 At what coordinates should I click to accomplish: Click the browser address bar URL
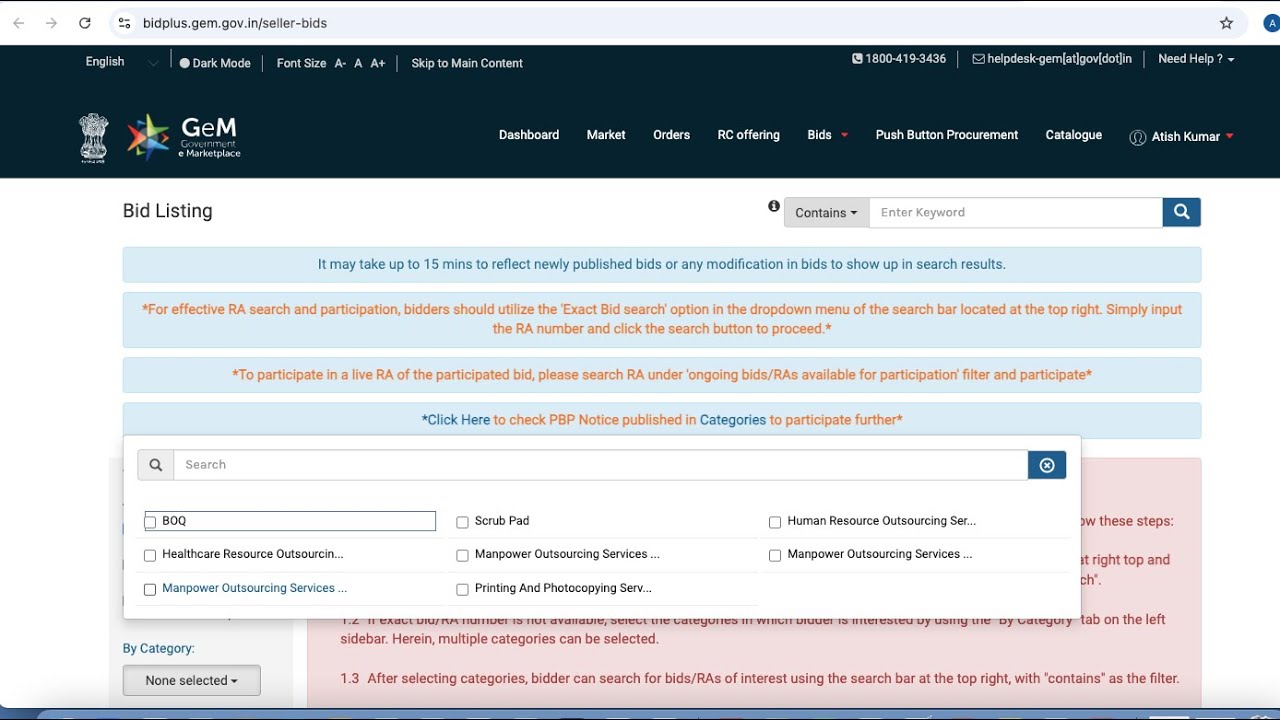(235, 23)
